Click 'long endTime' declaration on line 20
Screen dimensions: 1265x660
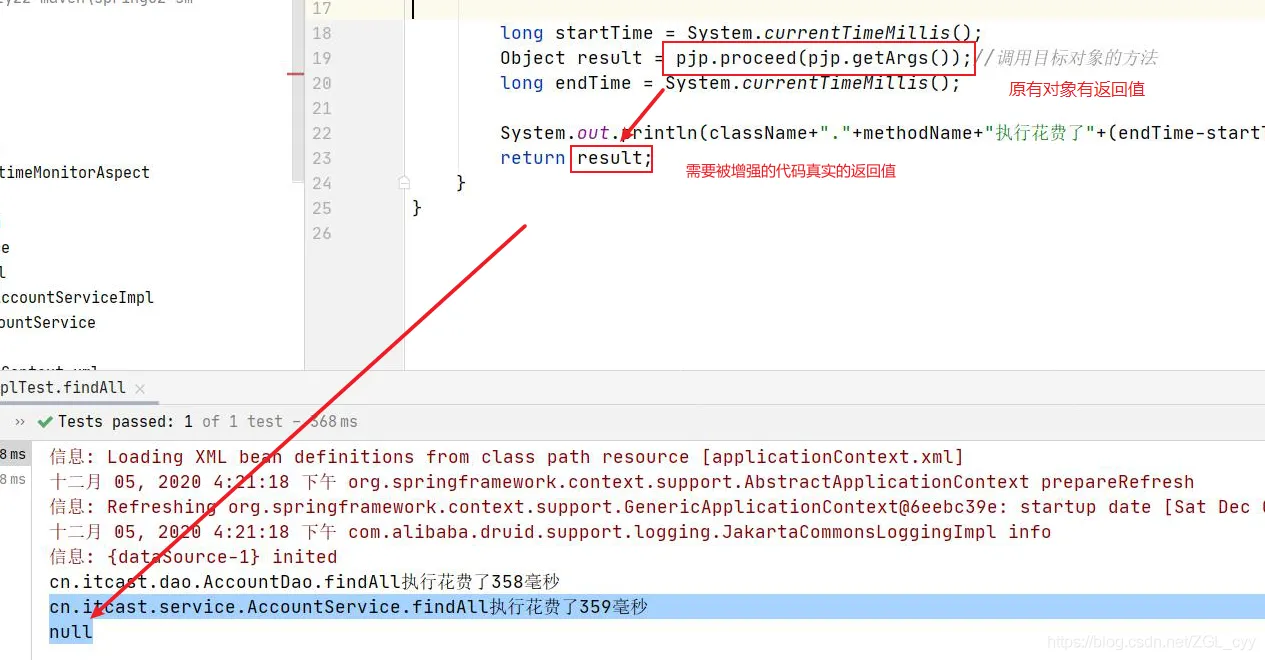pos(565,83)
